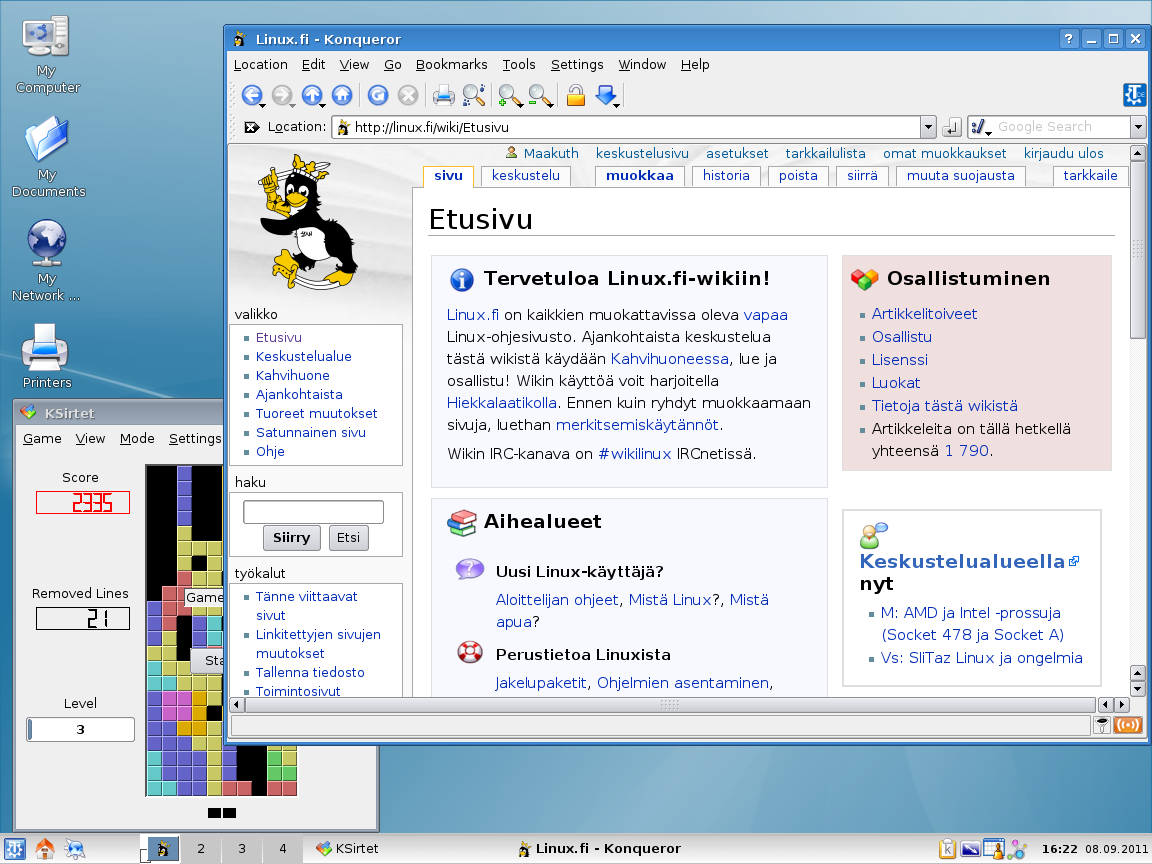Open the Bookmarks menu

(451, 64)
